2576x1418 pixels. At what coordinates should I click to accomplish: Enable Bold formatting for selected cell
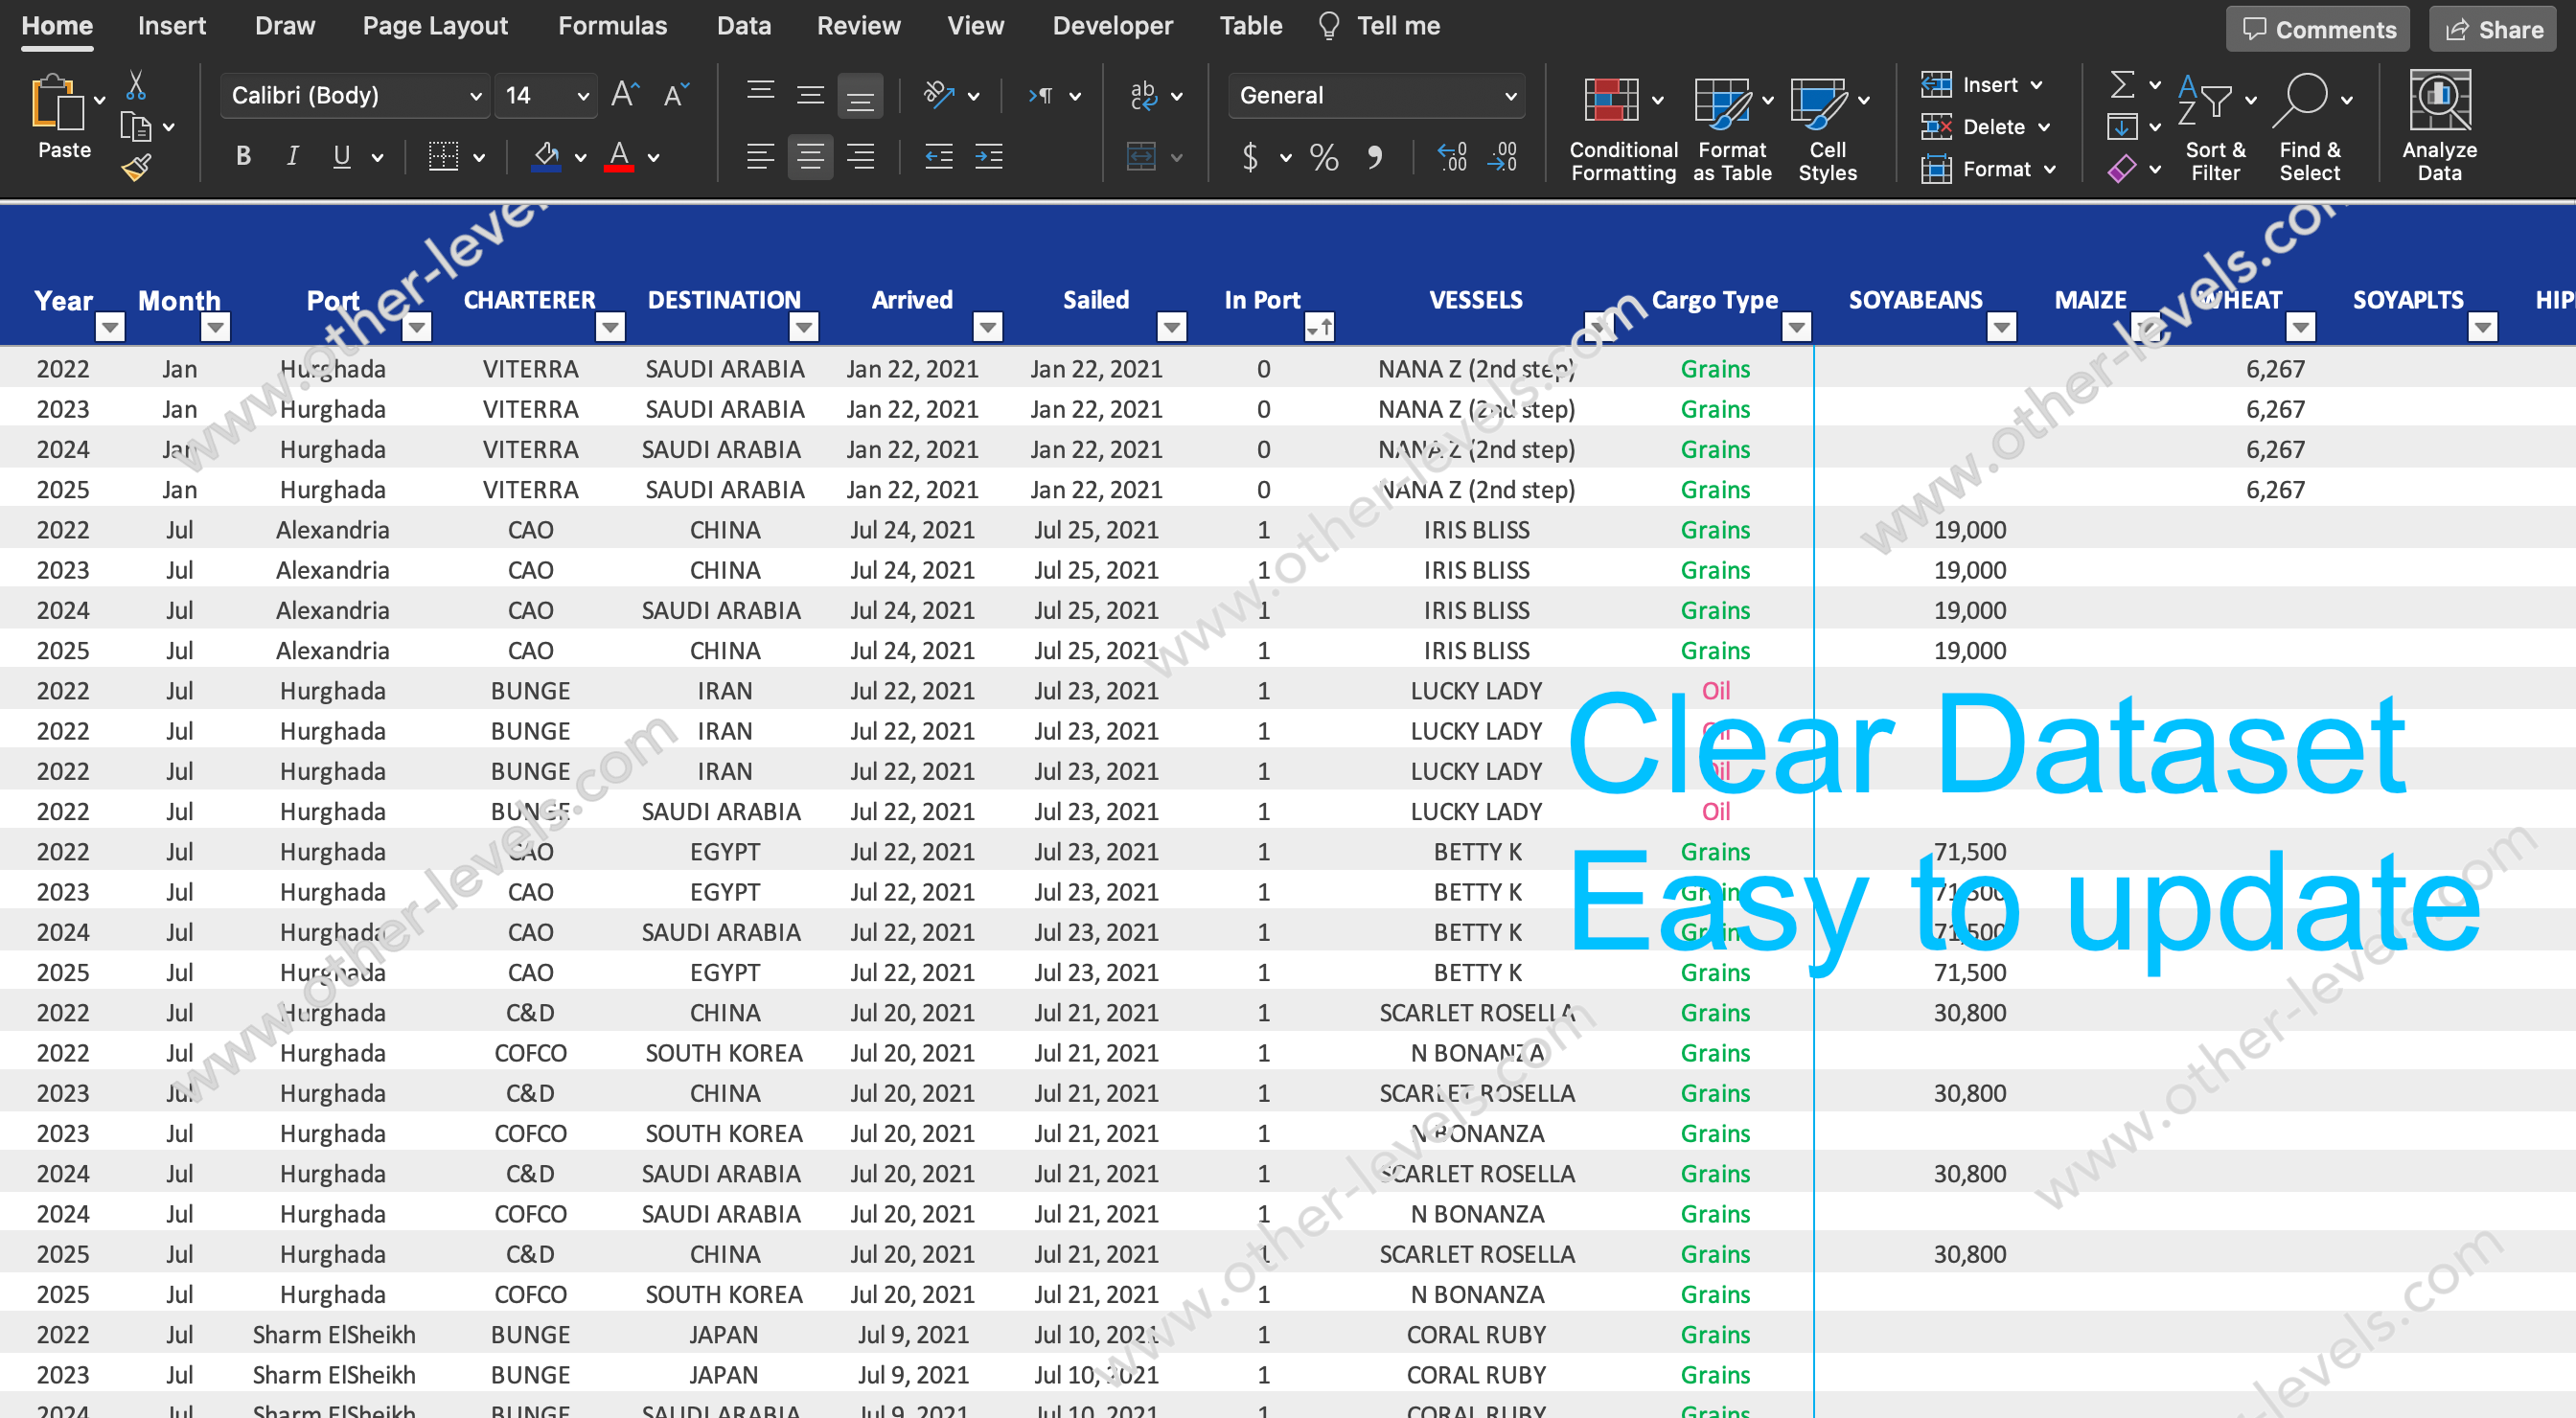click(x=246, y=161)
